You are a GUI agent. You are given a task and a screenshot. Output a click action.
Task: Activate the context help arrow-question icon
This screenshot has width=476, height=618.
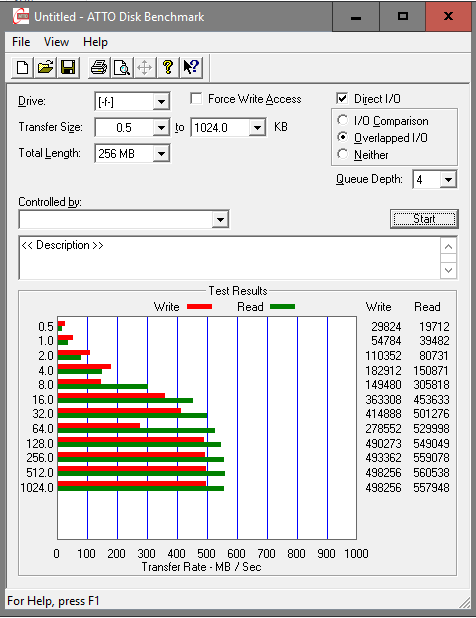tap(191, 67)
